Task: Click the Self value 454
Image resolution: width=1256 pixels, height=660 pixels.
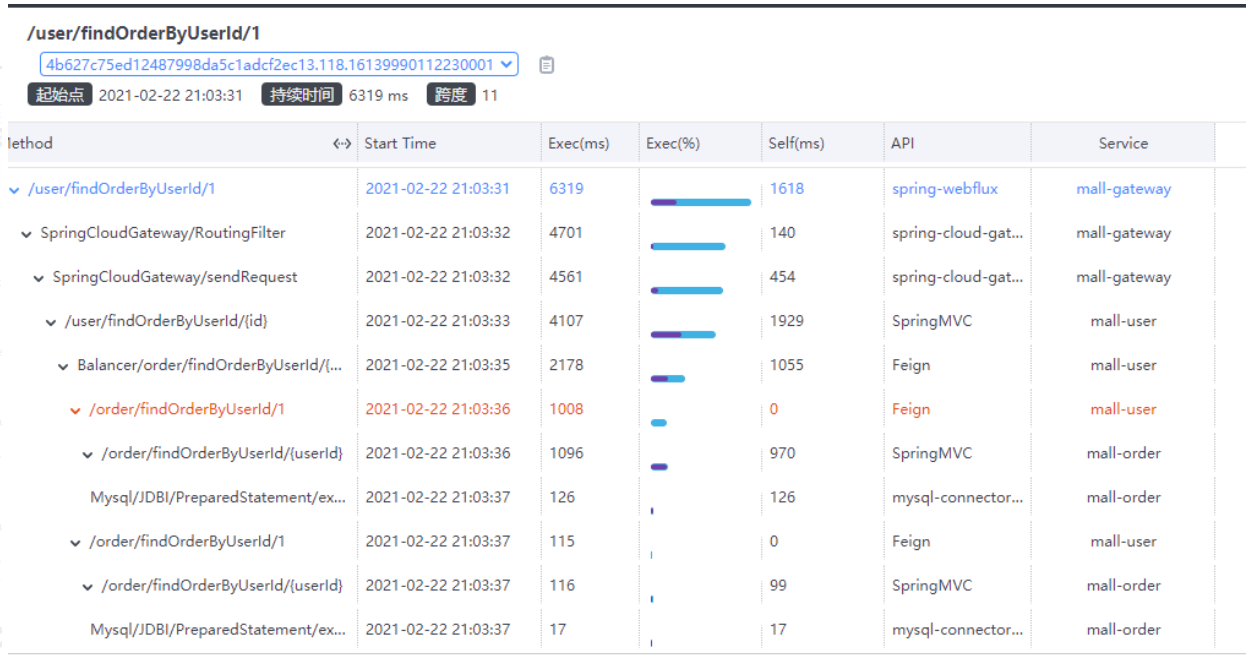Action: tap(783, 276)
